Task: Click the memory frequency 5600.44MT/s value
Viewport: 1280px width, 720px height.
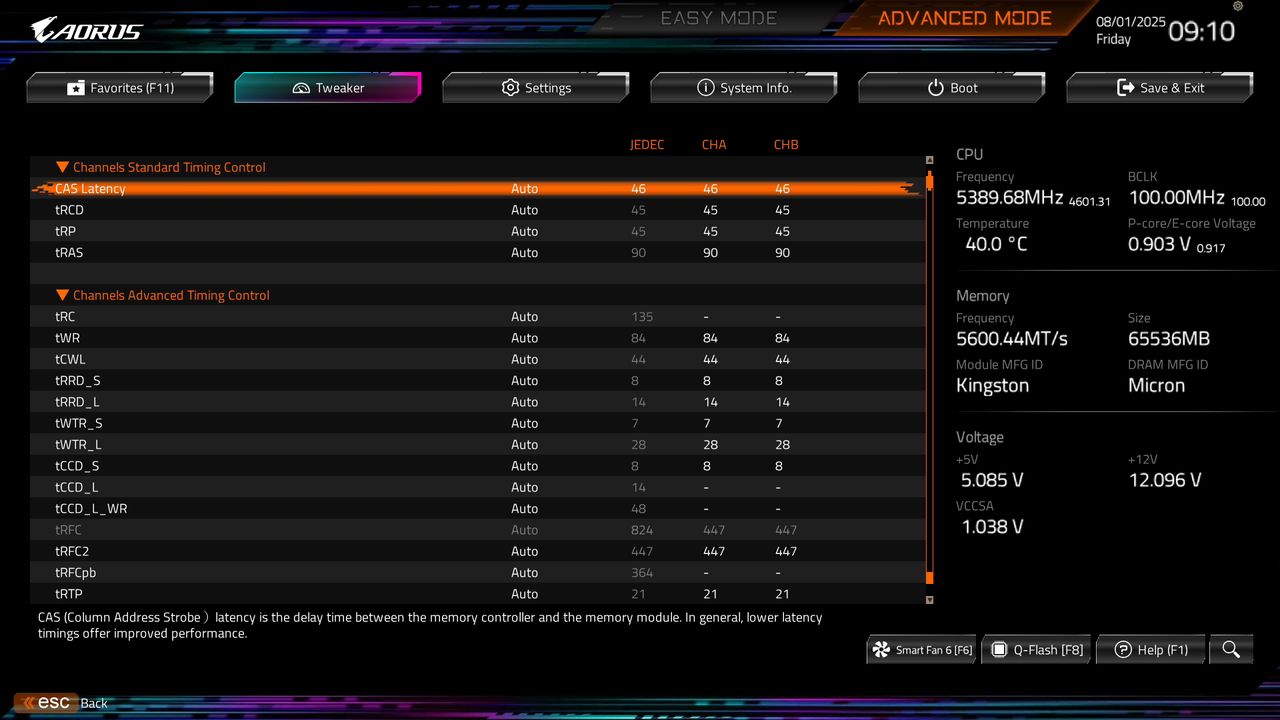Action: pos(1012,339)
